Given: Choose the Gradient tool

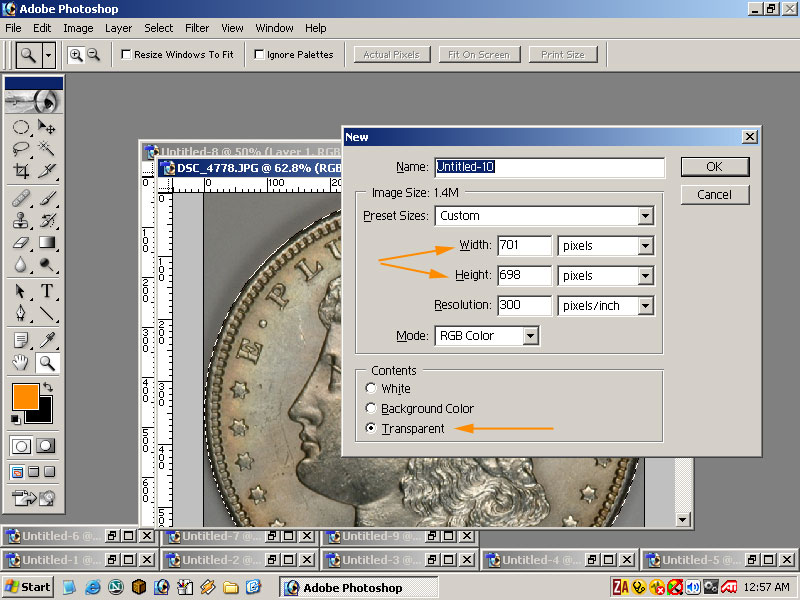Looking at the screenshot, I should 46,242.
